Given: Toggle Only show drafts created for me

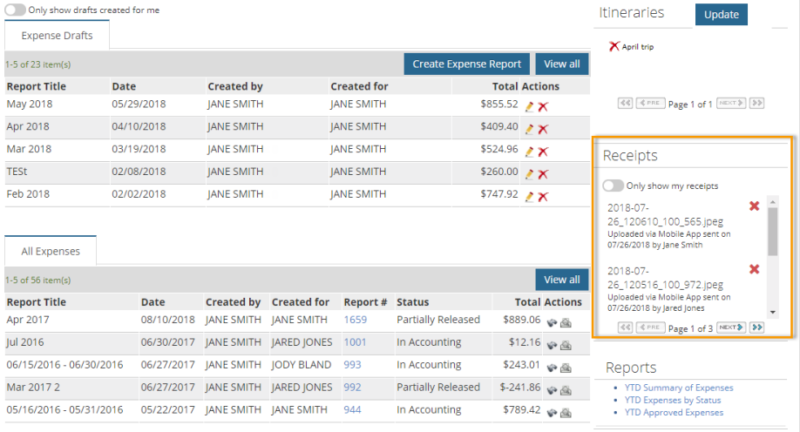Looking at the screenshot, I should pos(15,10).
